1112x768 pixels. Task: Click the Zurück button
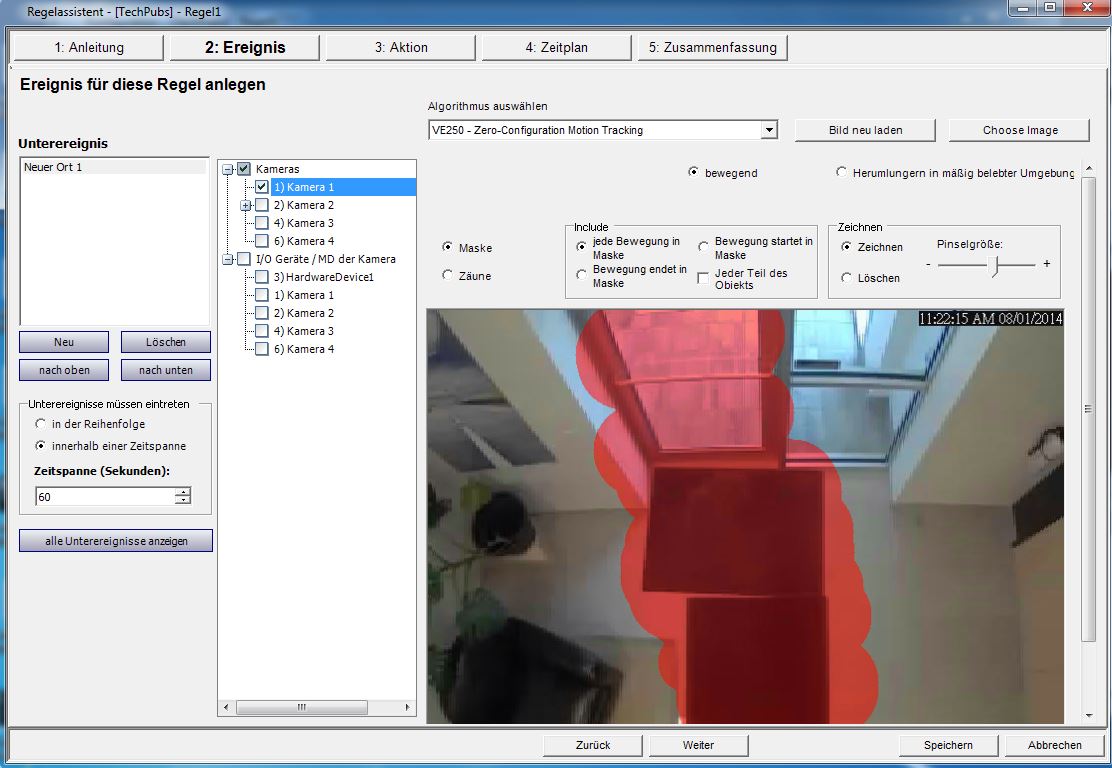pyautogui.click(x=593, y=745)
